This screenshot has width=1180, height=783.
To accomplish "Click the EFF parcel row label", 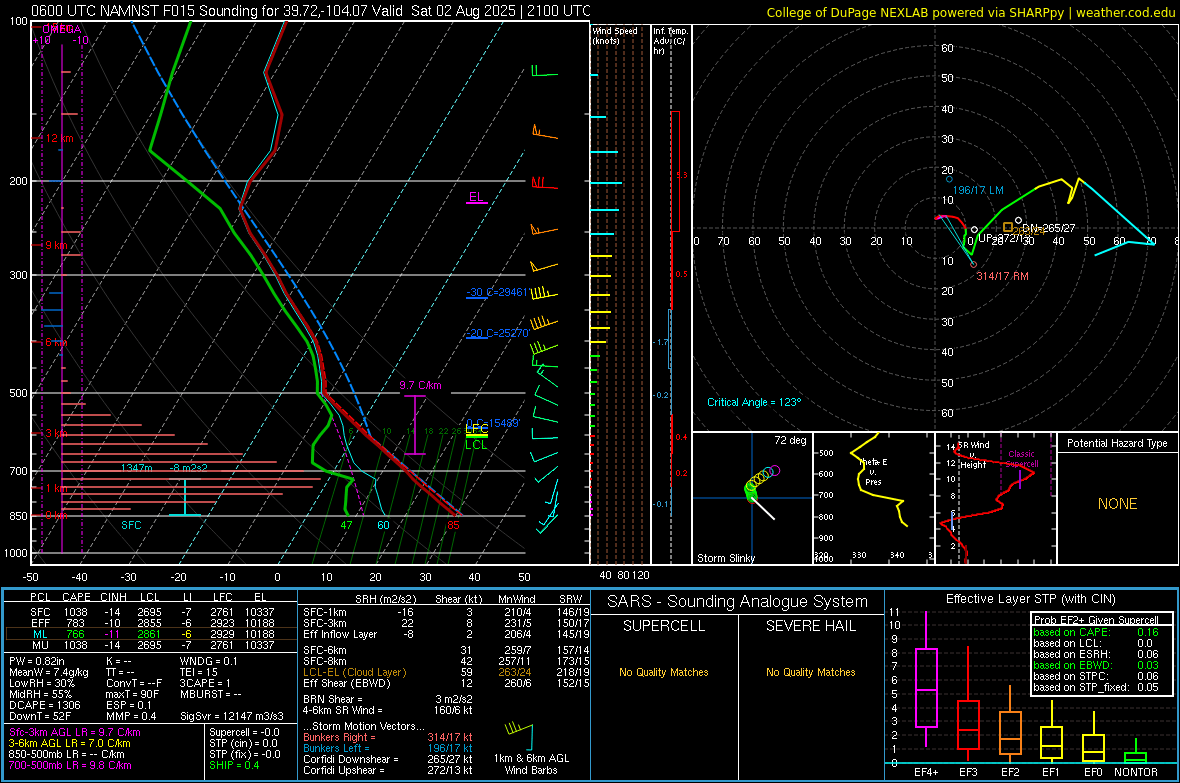I will coord(40,623).
